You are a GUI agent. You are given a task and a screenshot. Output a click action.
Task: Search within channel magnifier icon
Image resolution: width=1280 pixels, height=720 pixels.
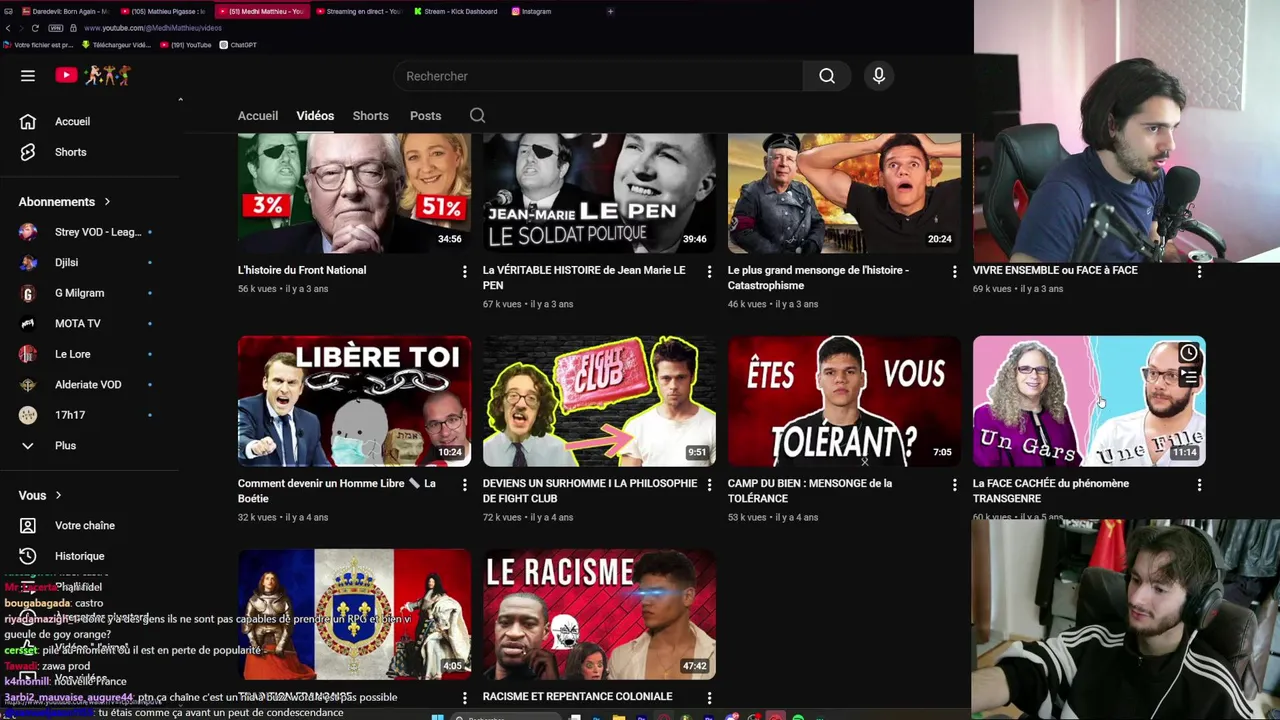click(477, 116)
